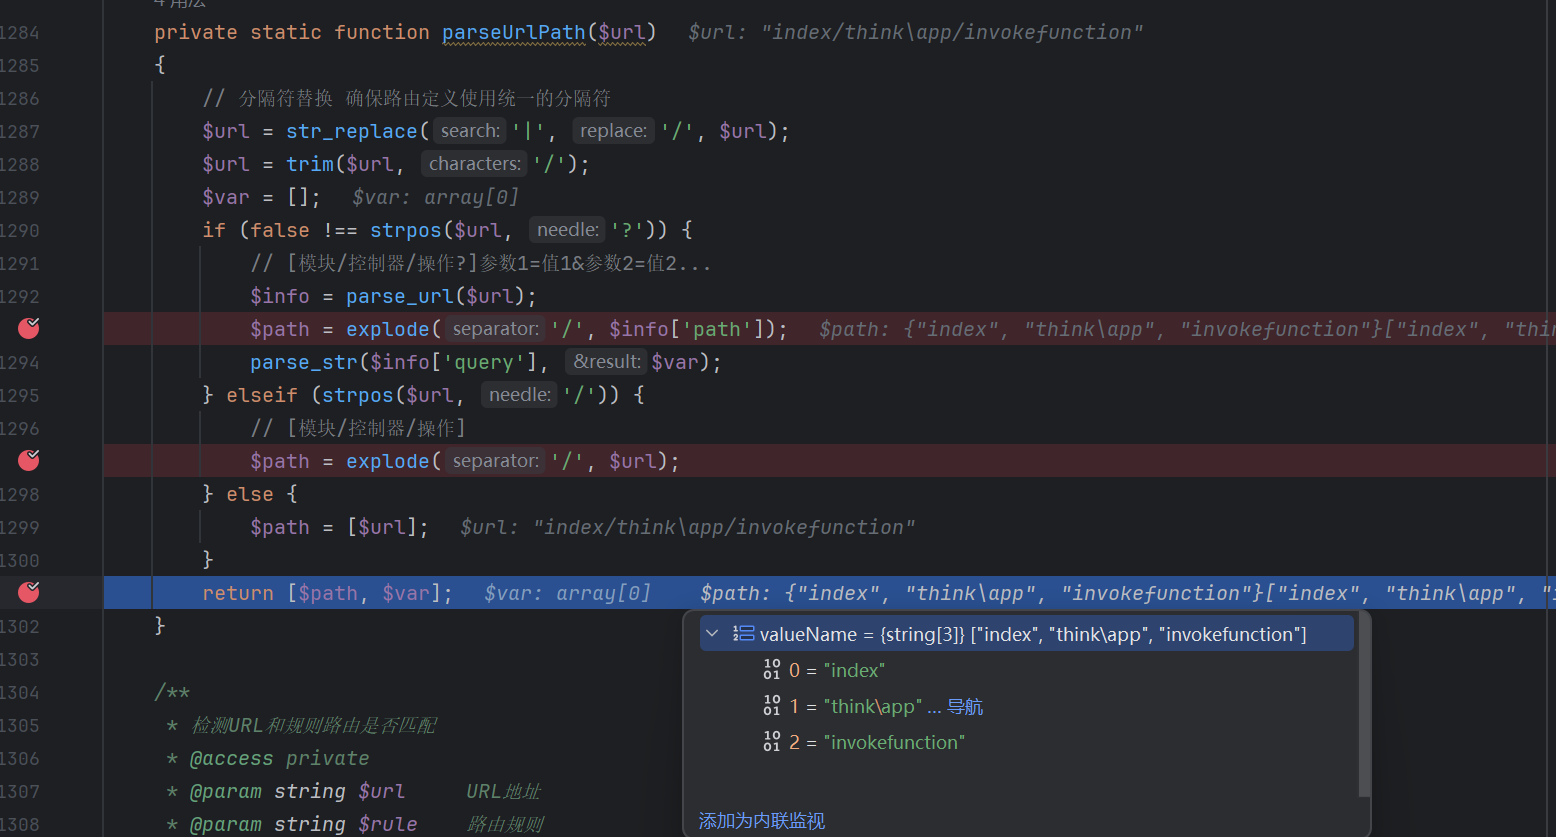Image resolution: width=1556 pixels, height=837 pixels.
Task: Click binary icon of element 2 "invokefunction"
Action: tap(771, 742)
